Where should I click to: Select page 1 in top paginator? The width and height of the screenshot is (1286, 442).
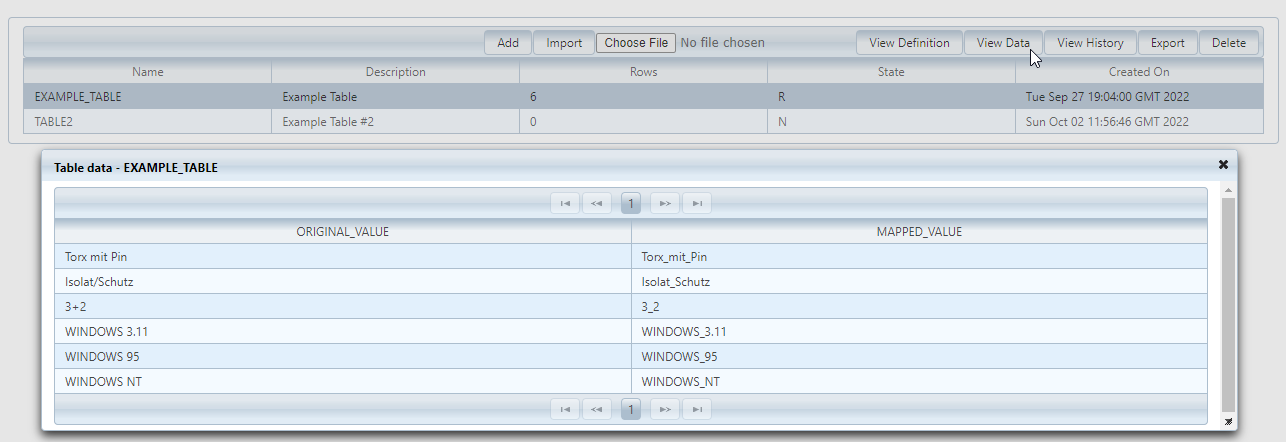[x=631, y=204]
